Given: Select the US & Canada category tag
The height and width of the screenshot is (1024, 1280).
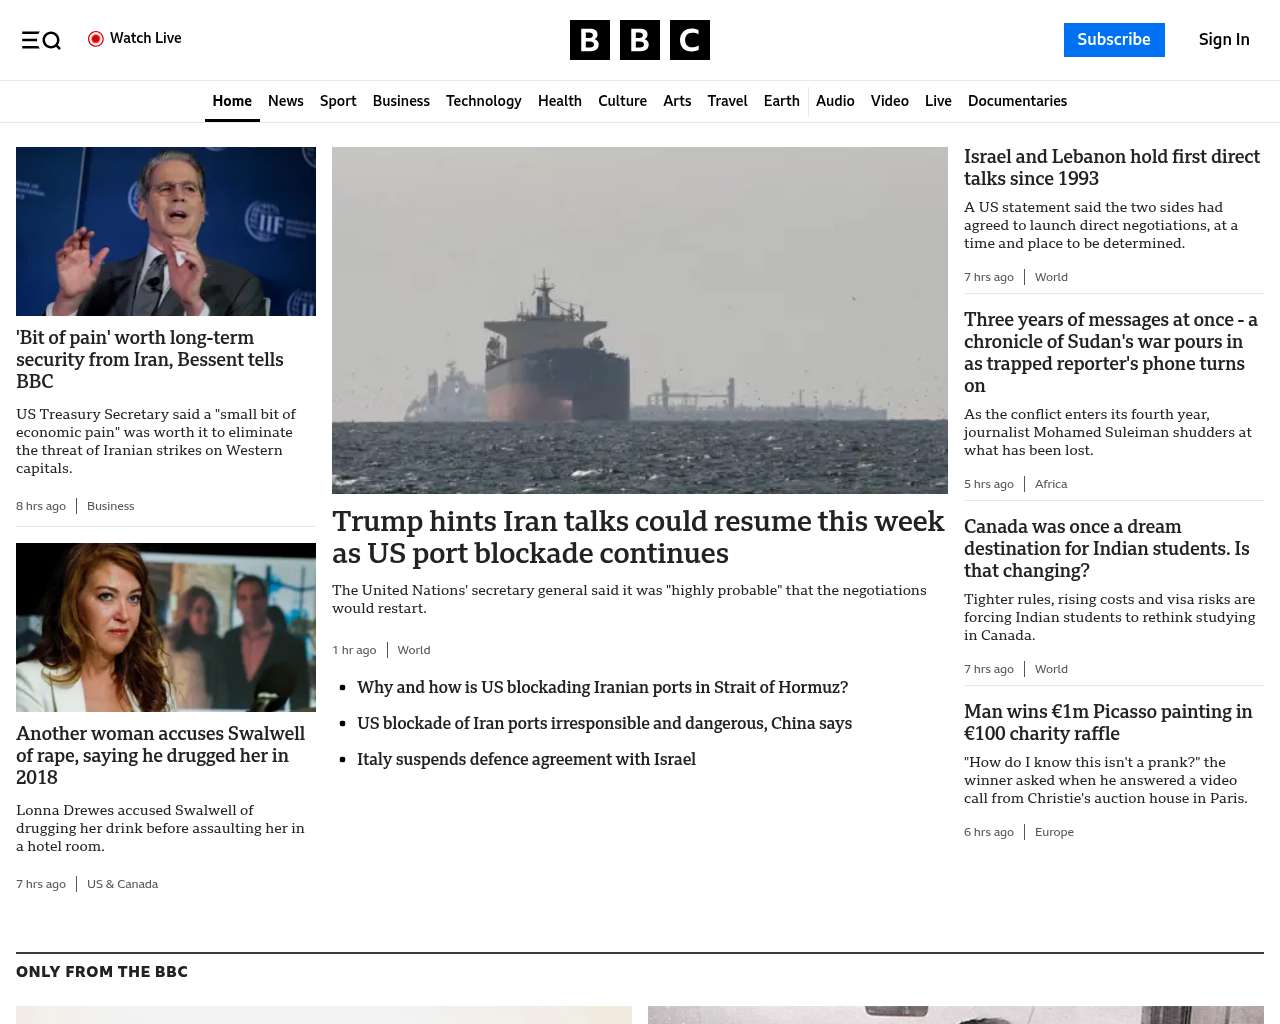Looking at the screenshot, I should click(122, 884).
